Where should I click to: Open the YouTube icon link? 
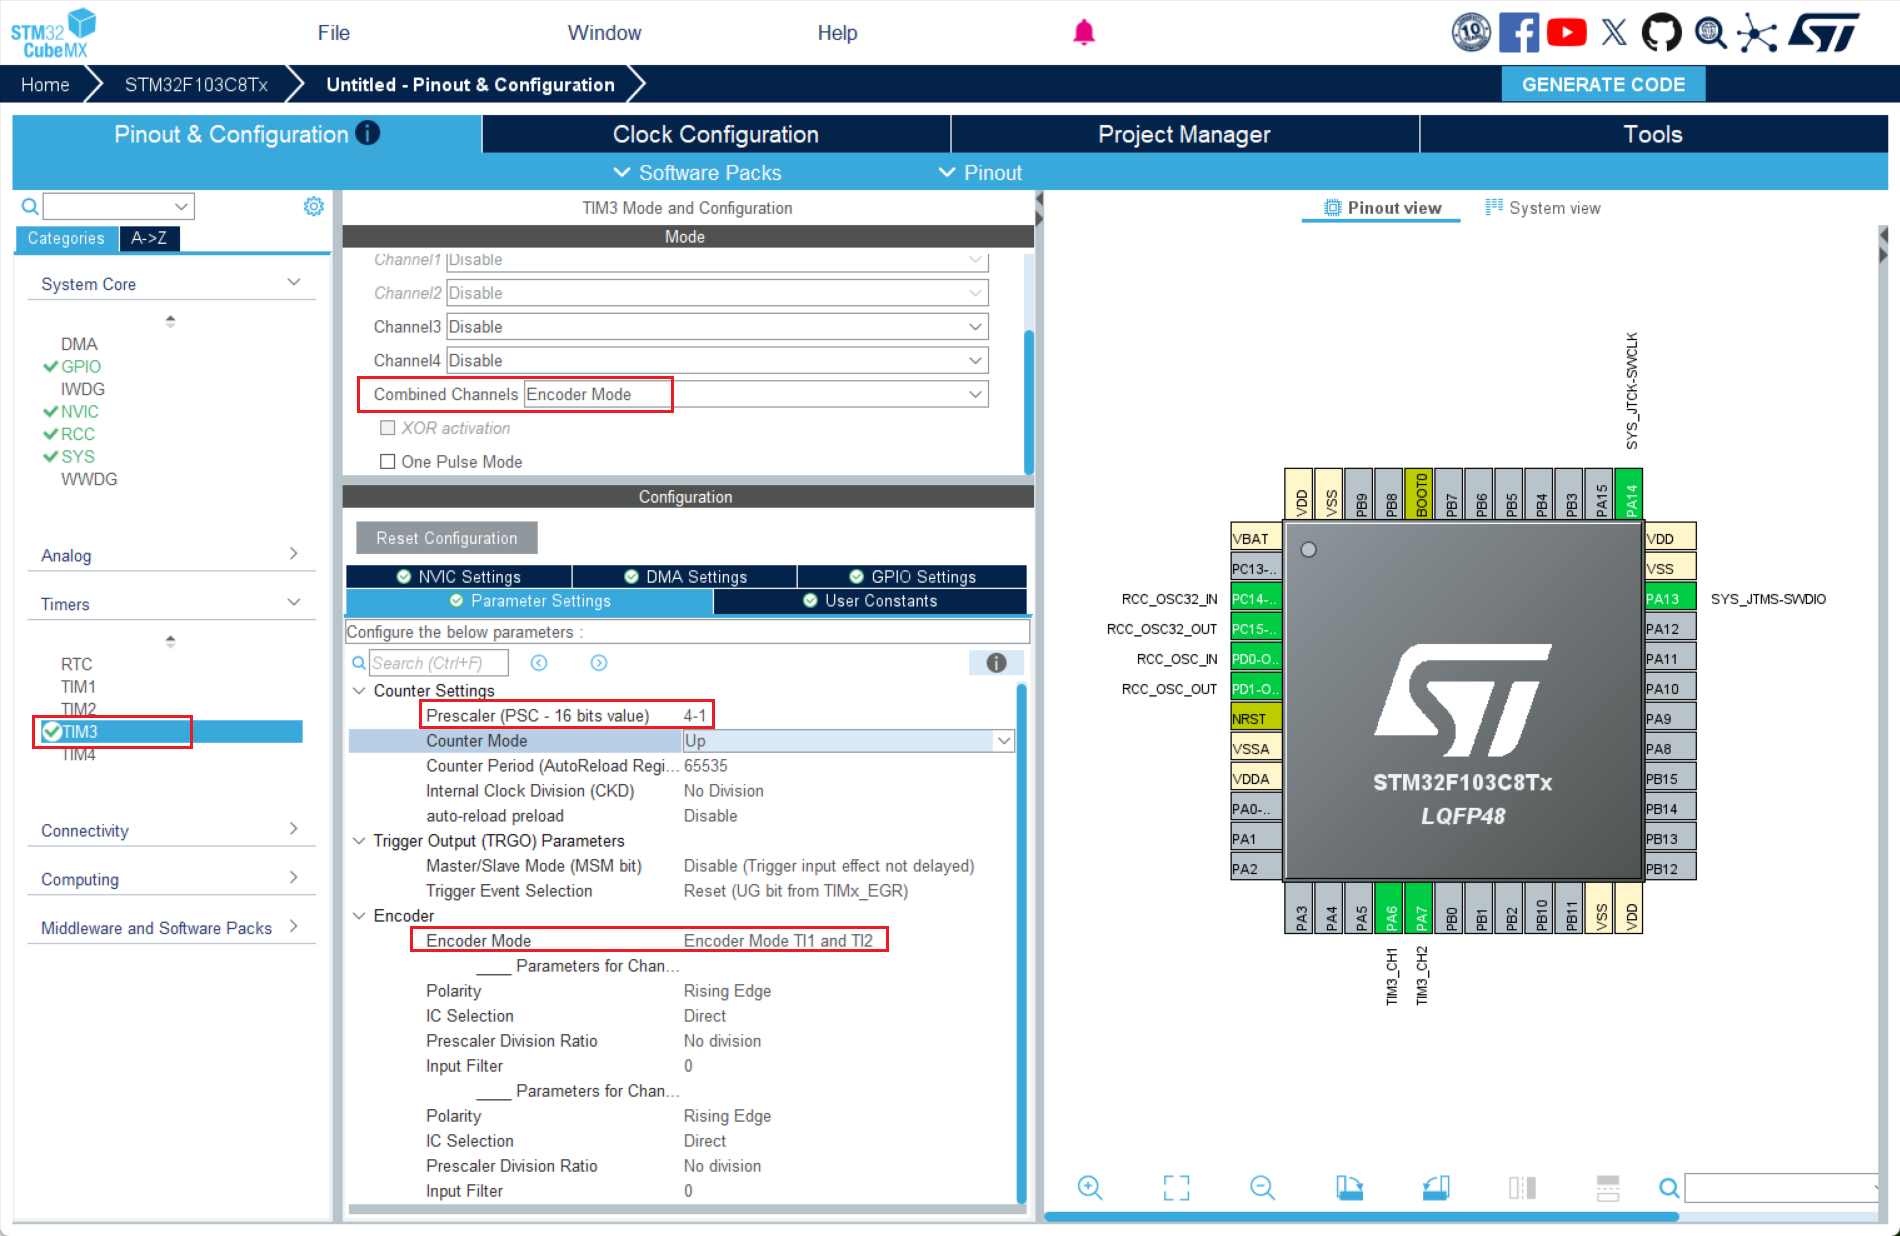tap(1567, 33)
